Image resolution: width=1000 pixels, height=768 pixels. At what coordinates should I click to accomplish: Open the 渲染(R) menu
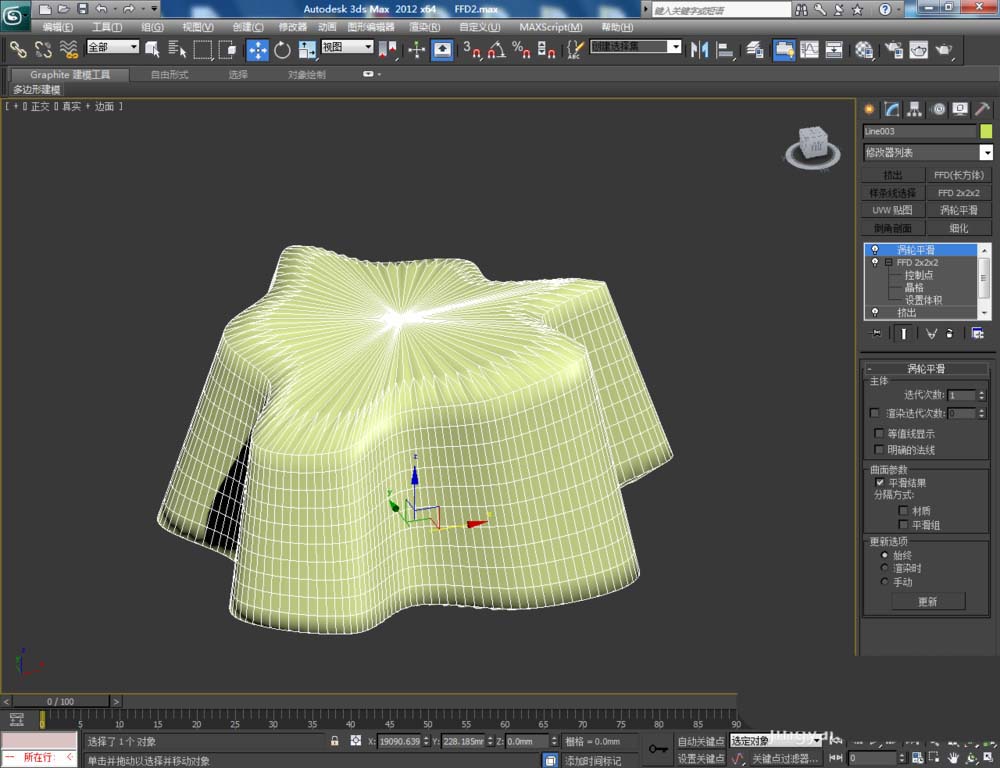pyautogui.click(x=424, y=27)
